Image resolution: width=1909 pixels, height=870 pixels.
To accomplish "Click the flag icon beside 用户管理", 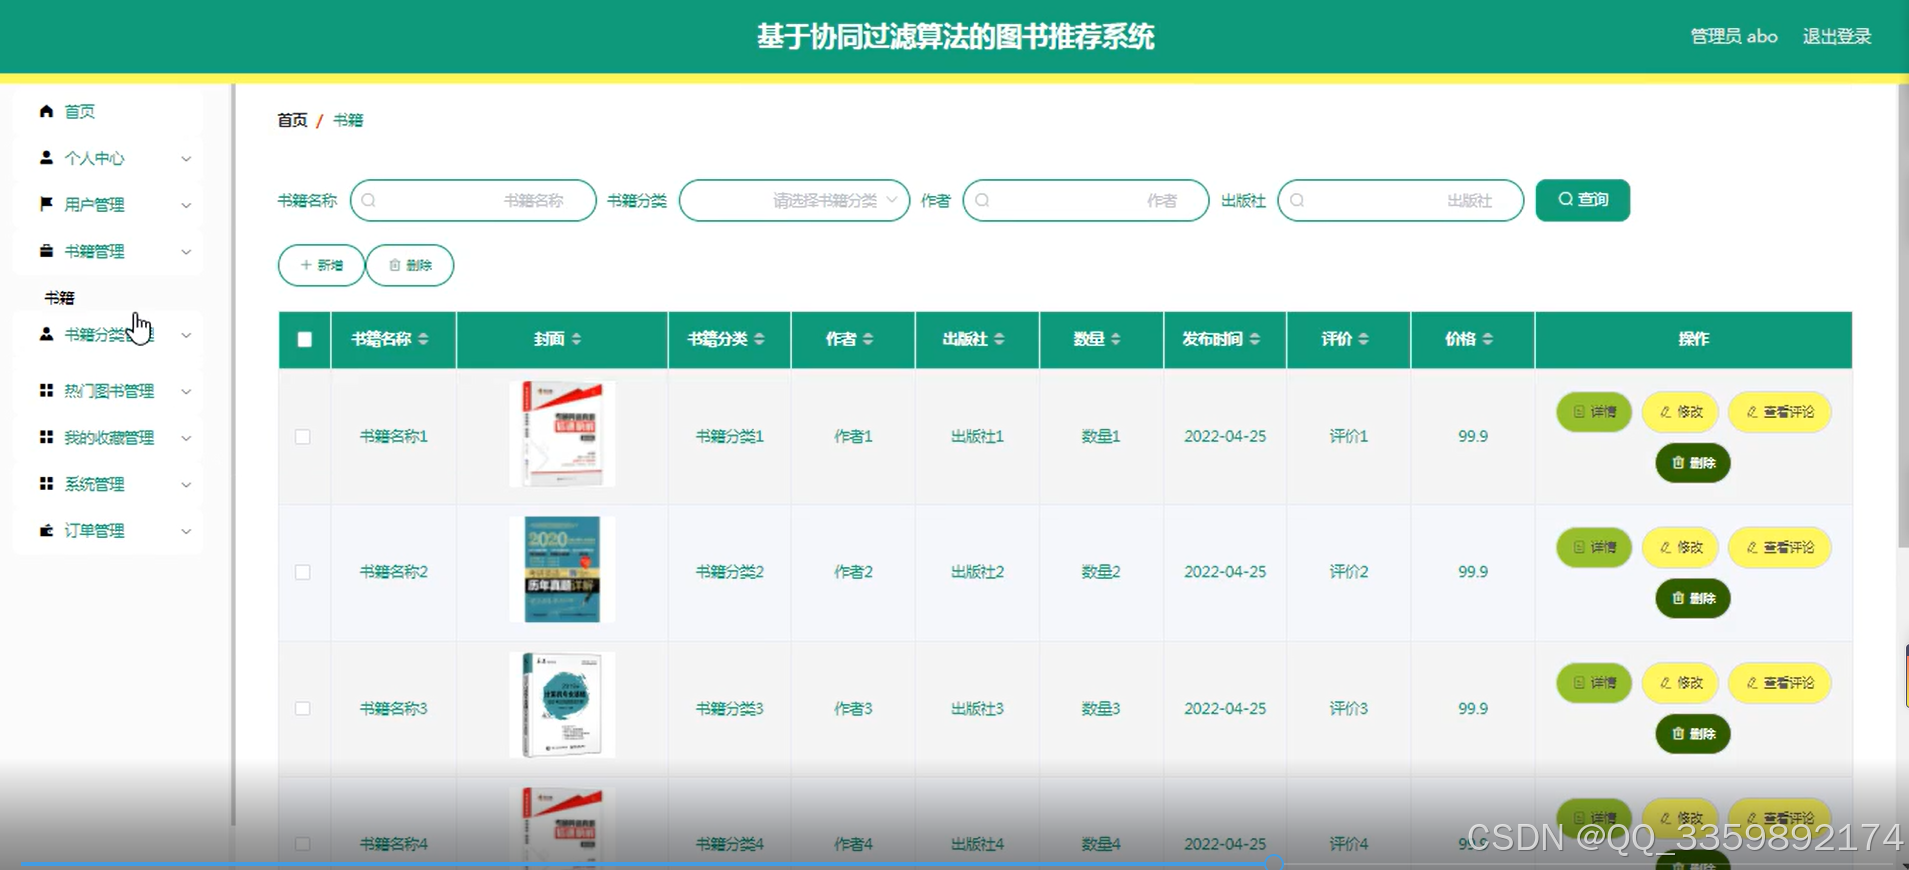I will [x=46, y=204].
